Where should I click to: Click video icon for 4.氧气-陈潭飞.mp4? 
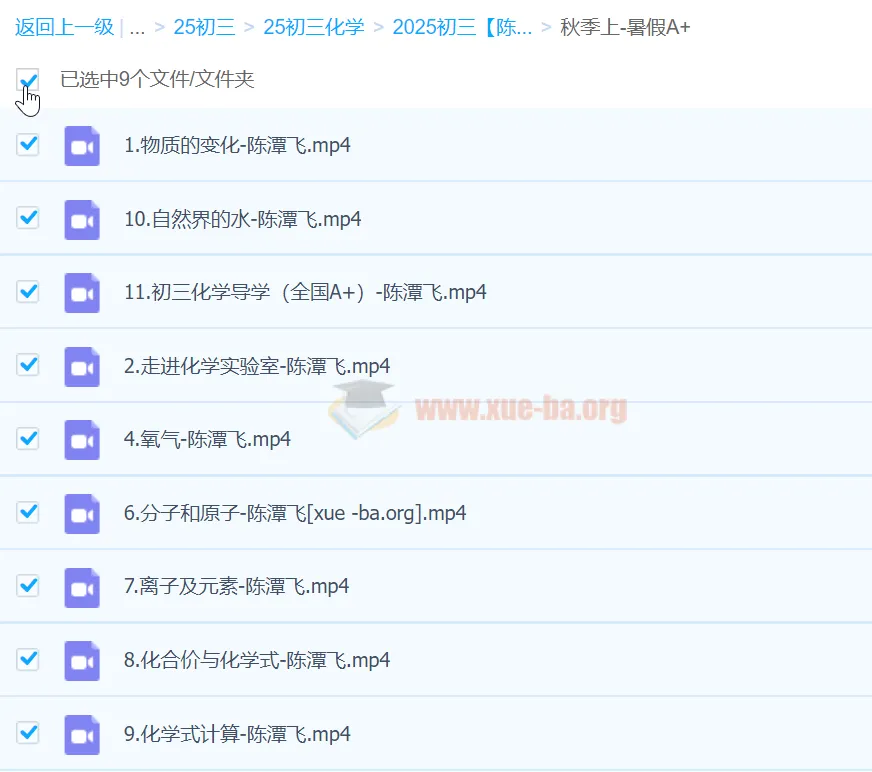pos(82,440)
